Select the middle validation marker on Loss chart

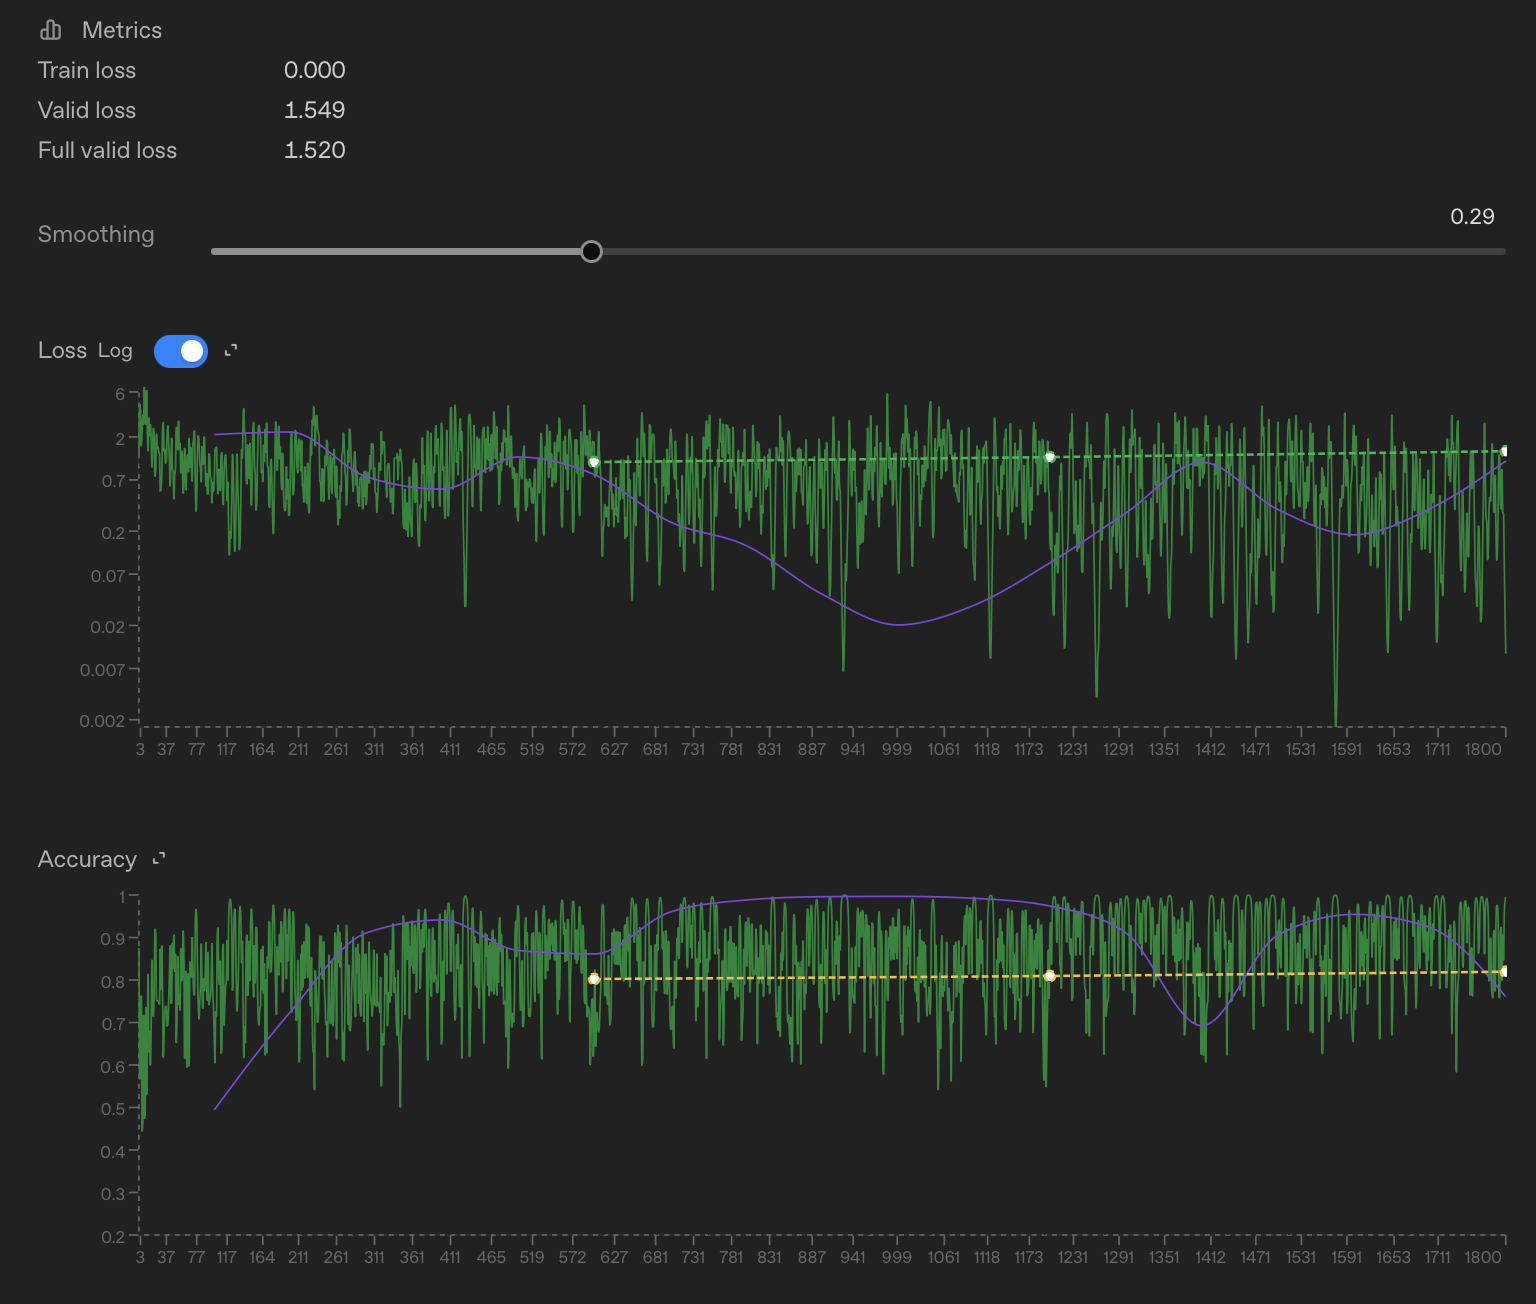pos(1049,457)
